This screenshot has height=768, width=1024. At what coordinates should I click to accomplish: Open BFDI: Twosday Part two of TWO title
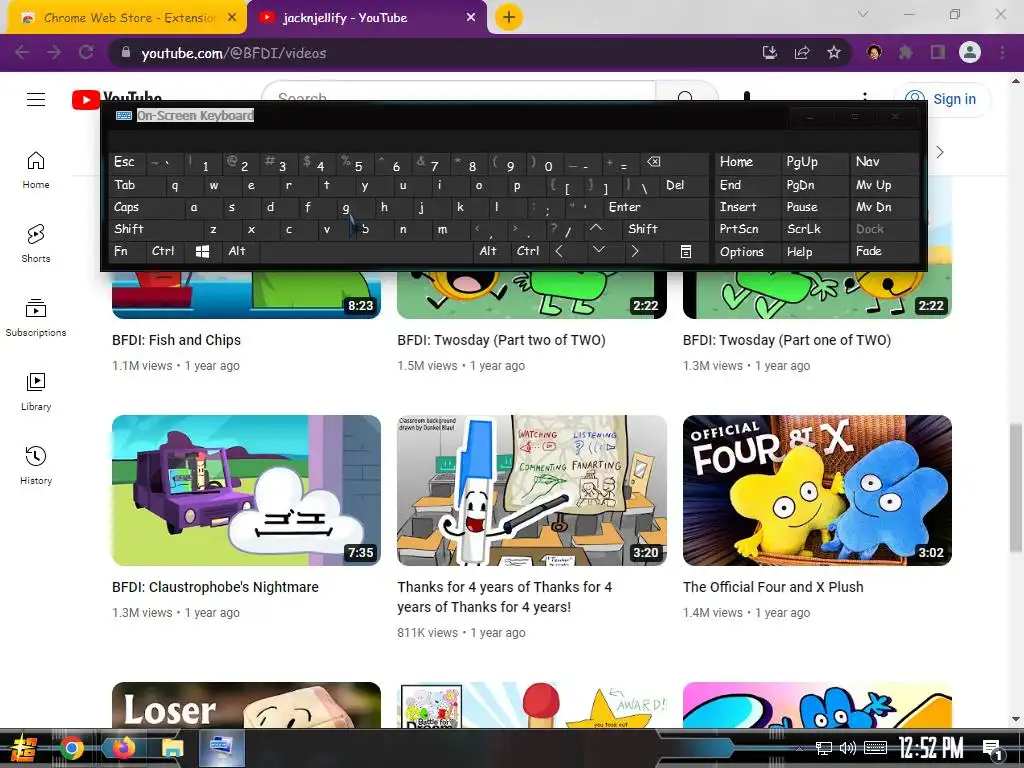[501, 340]
